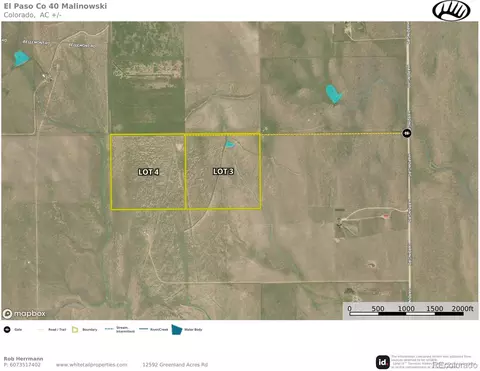Click the Rob Herrmann name
Image resolution: width=480 pixels, height=371 pixels.
tap(23, 359)
